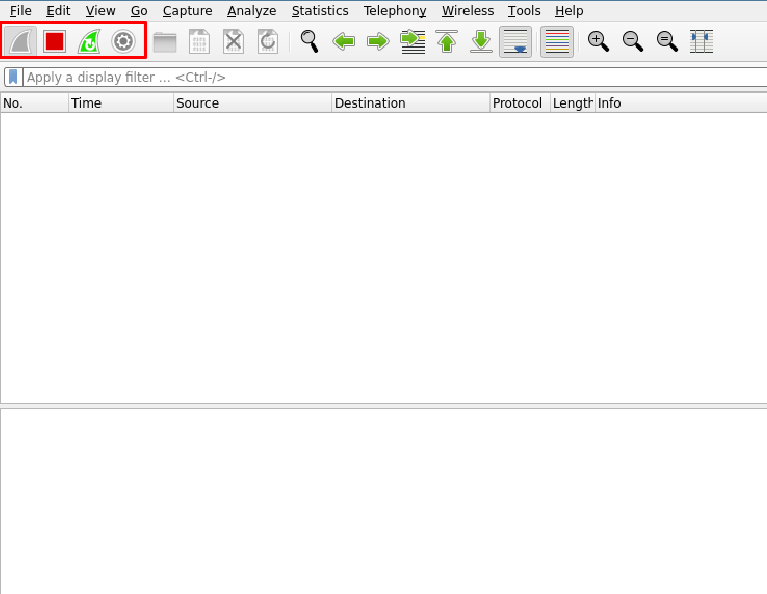Open the Statistics menu
767x594 pixels.
point(320,10)
